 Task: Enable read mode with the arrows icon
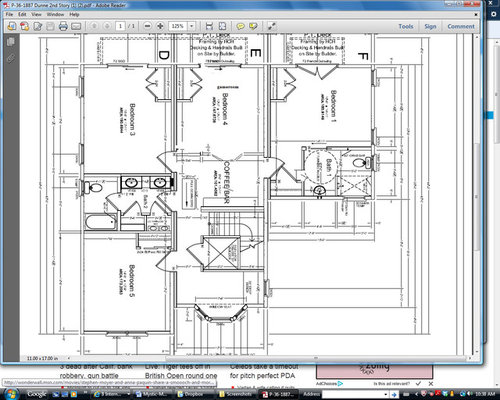pos(272,26)
